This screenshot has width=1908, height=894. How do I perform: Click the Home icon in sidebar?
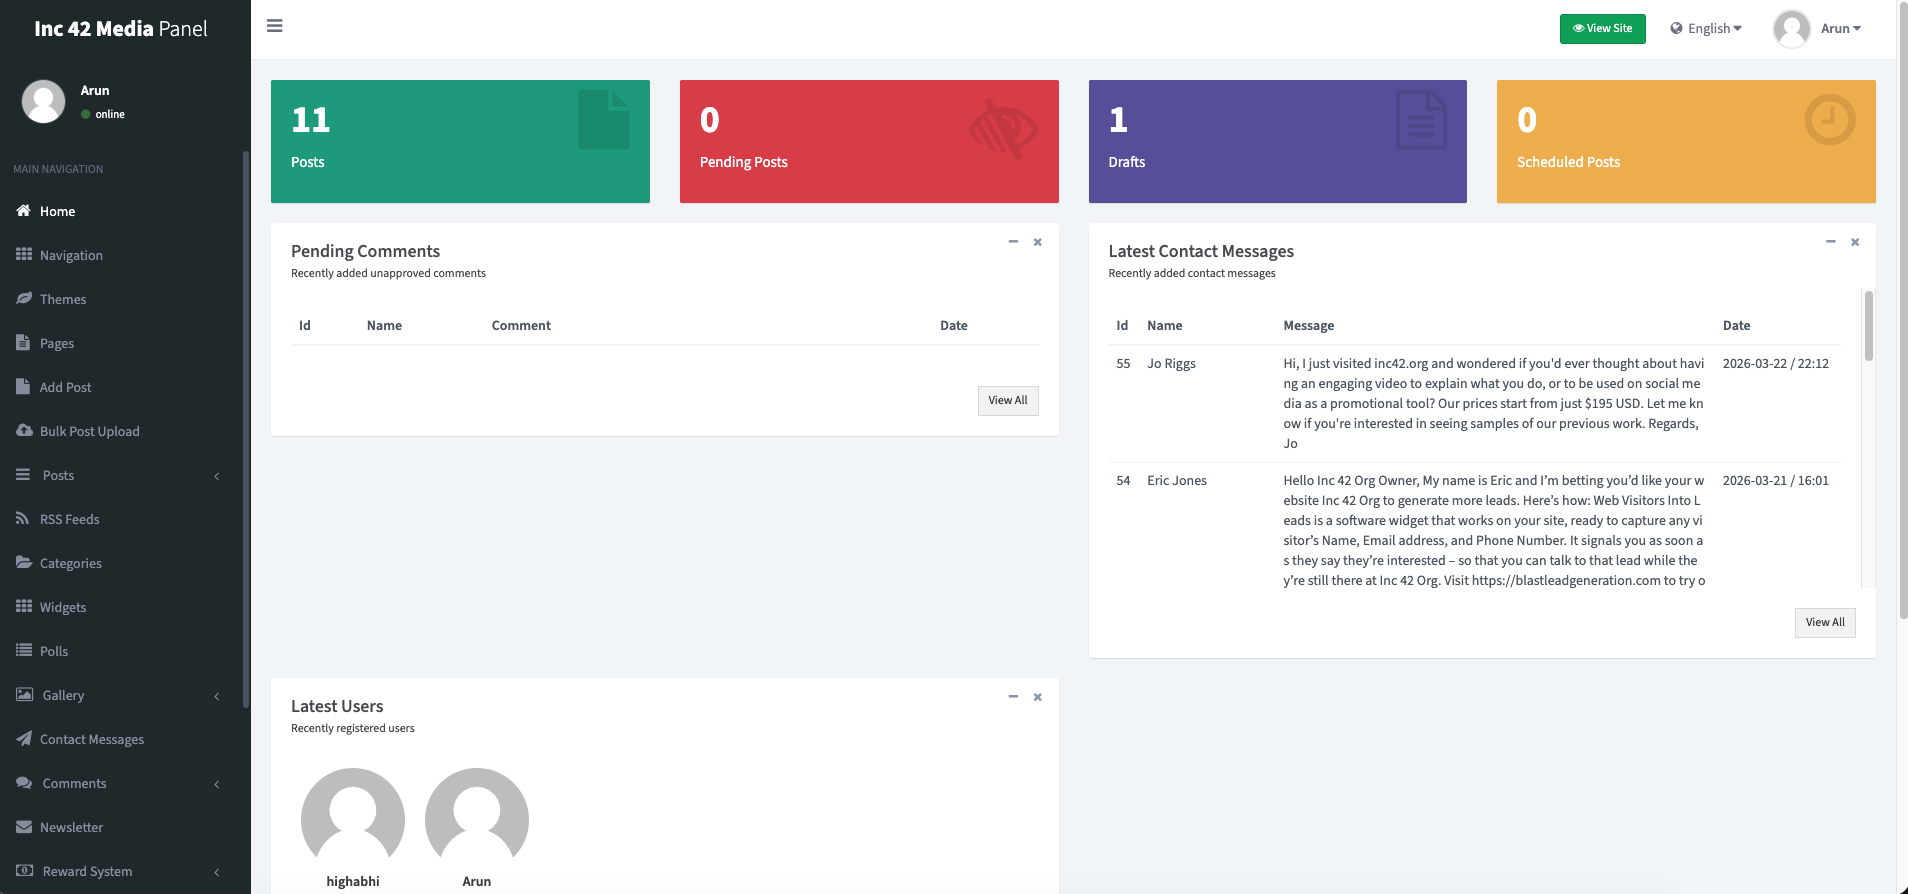point(24,211)
